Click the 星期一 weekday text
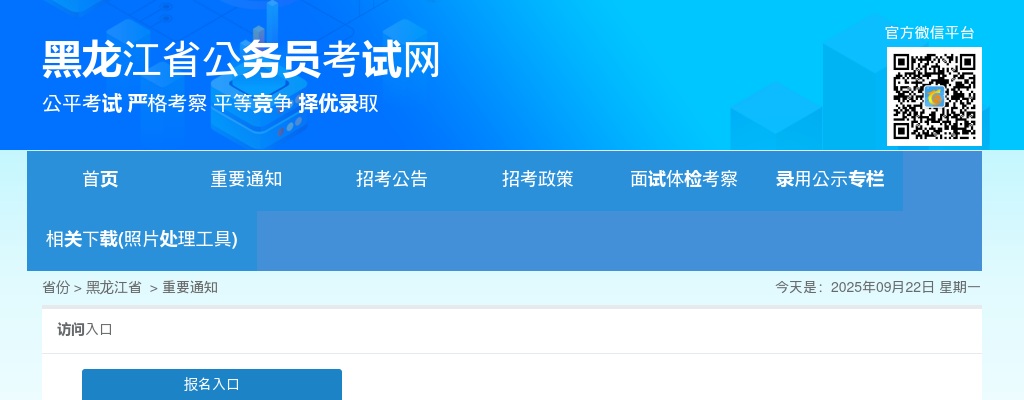The height and width of the screenshot is (400, 1024). 960,288
